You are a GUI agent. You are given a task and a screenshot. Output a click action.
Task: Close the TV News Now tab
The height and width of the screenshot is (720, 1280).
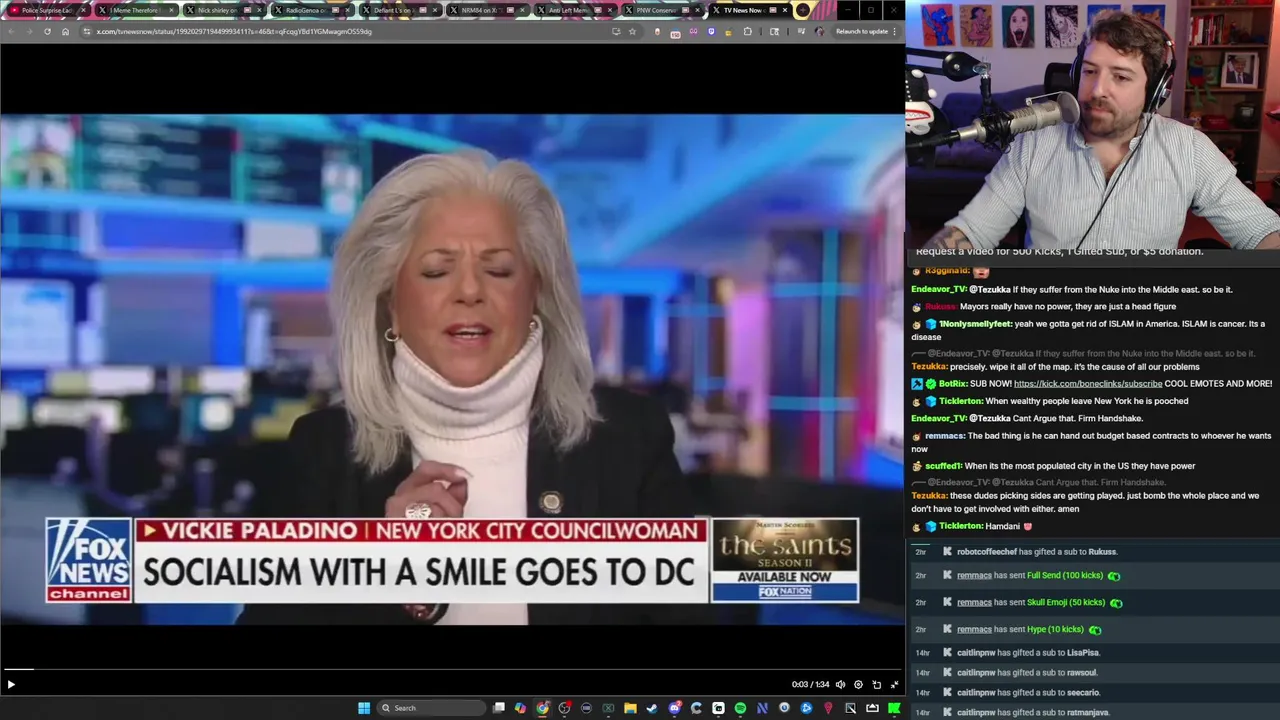784,10
